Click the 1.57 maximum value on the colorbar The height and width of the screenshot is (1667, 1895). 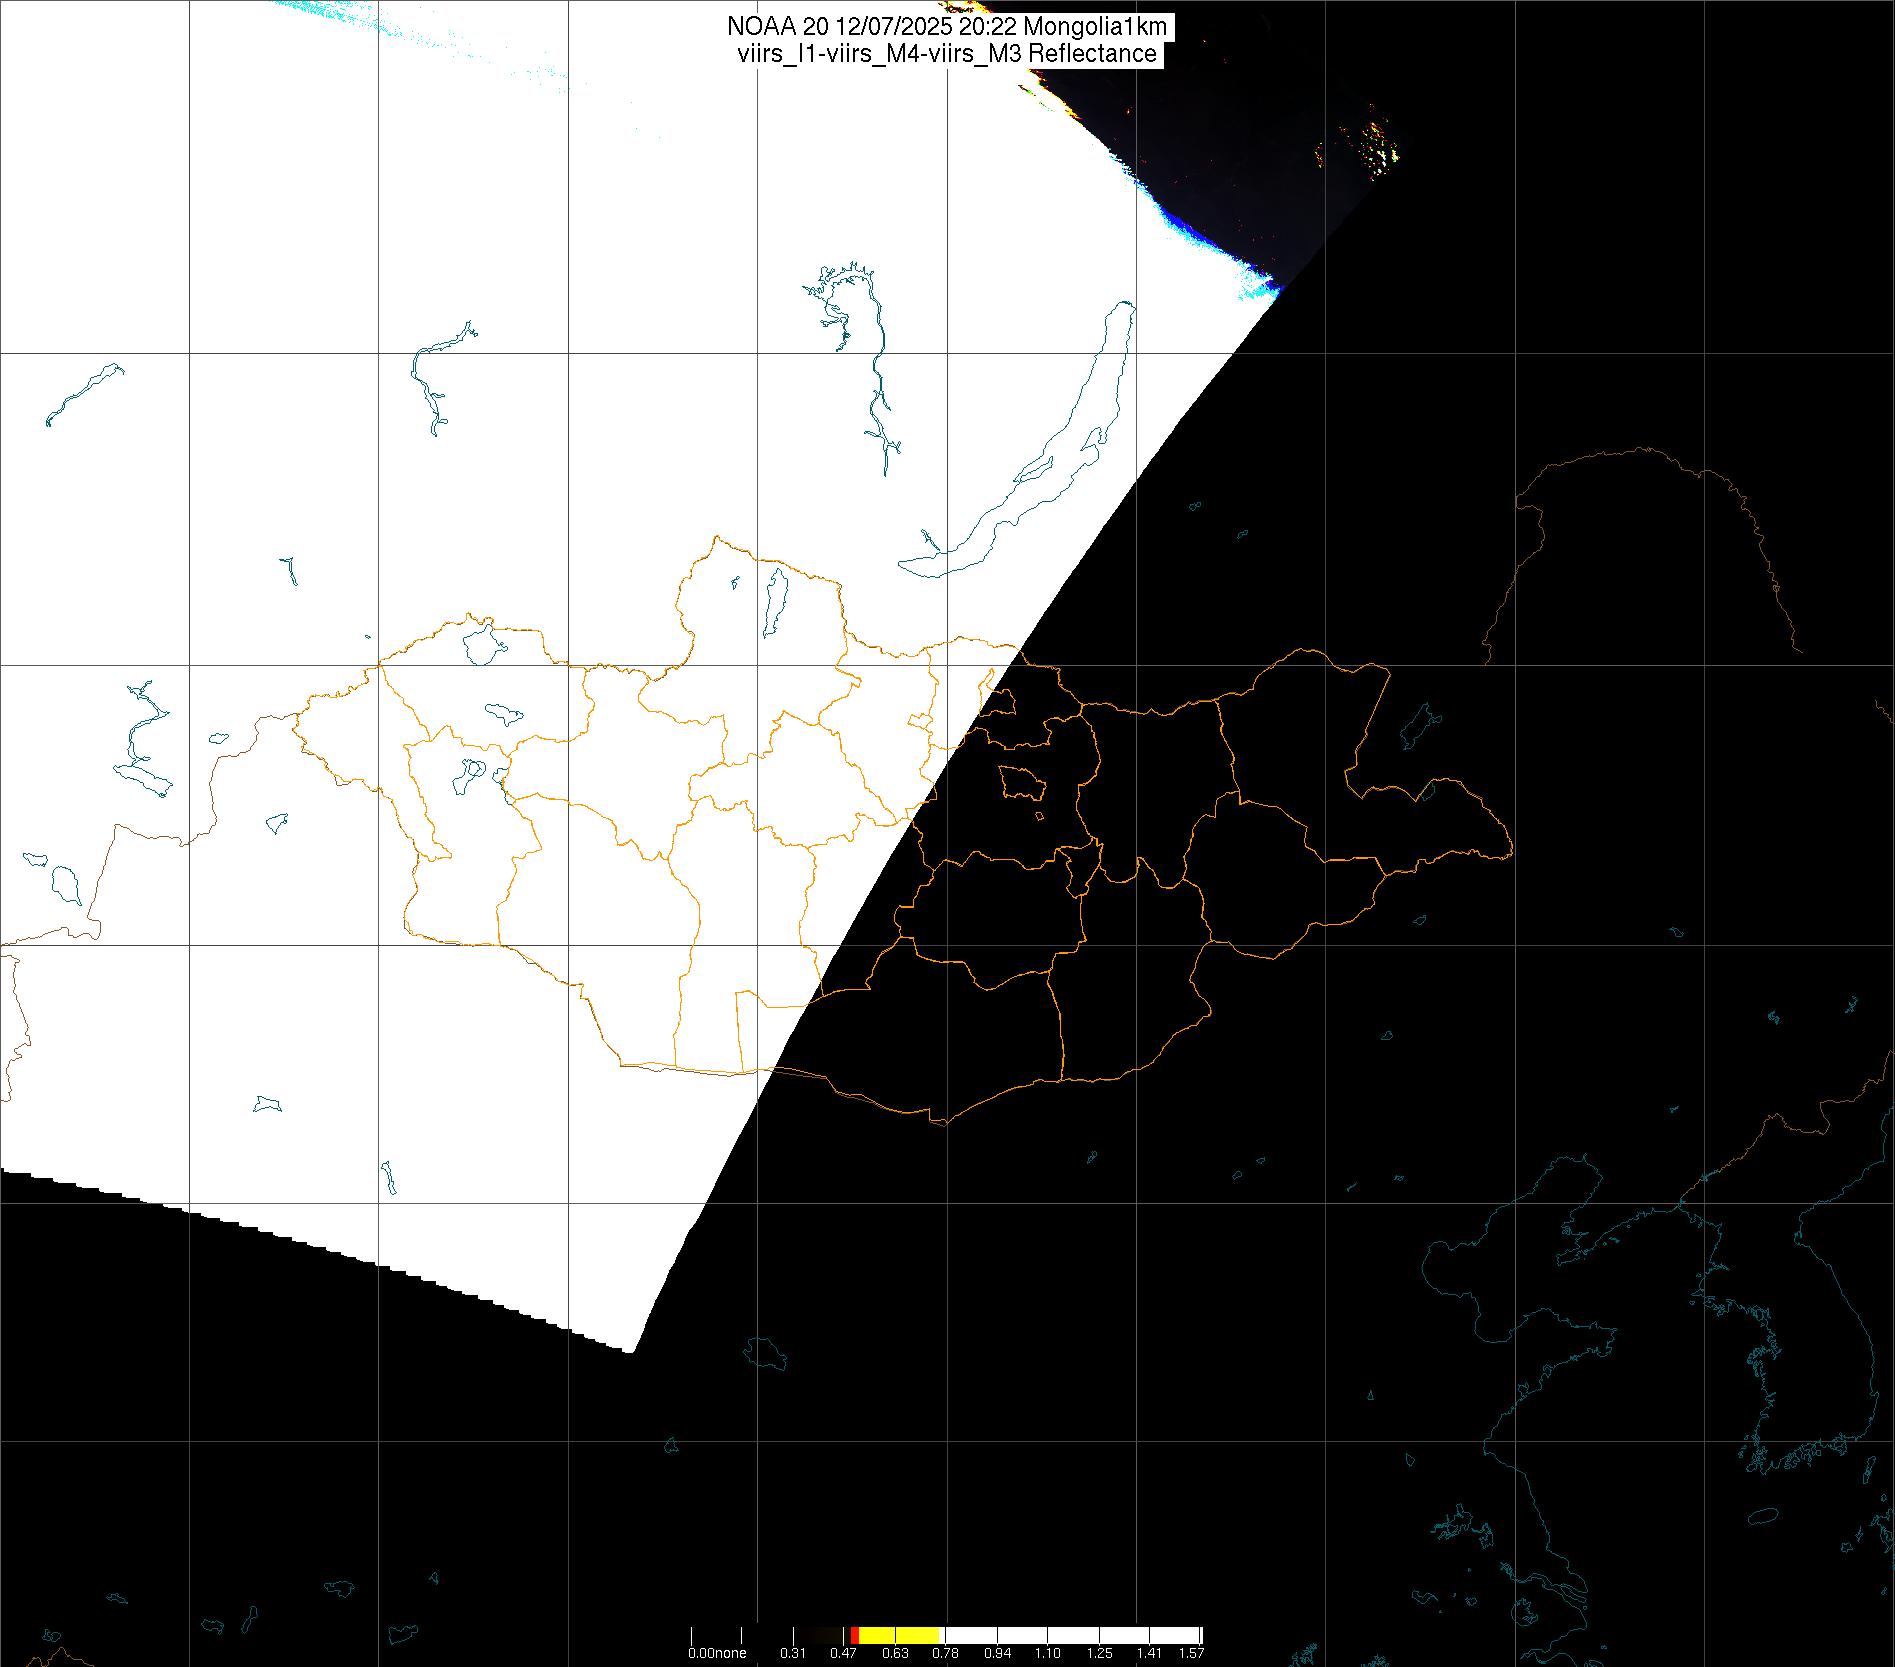point(1190,1653)
